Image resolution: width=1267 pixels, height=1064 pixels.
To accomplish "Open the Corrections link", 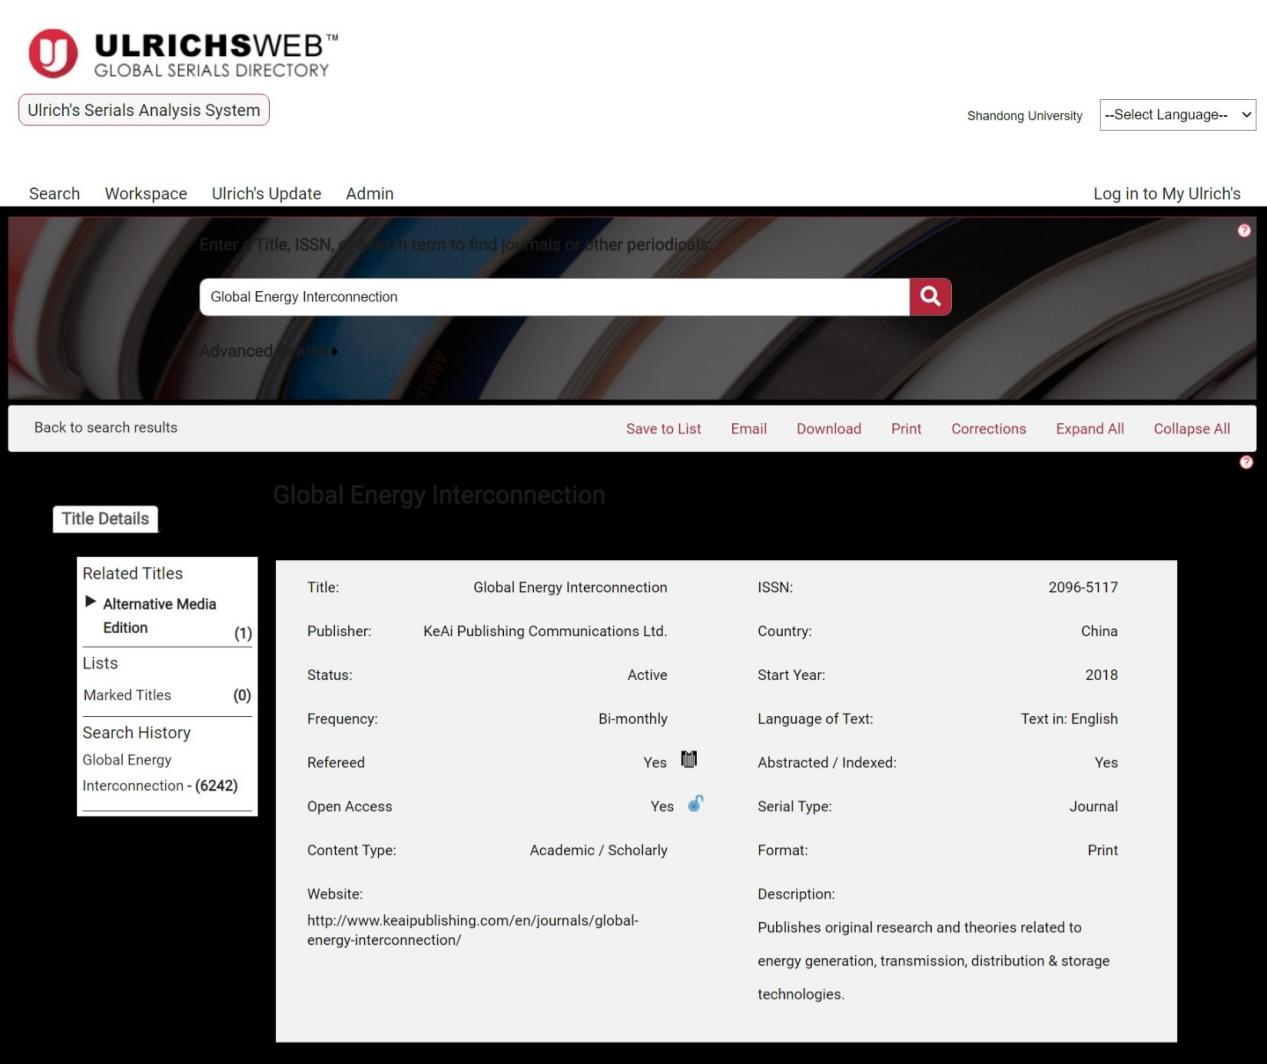I will tap(989, 429).
